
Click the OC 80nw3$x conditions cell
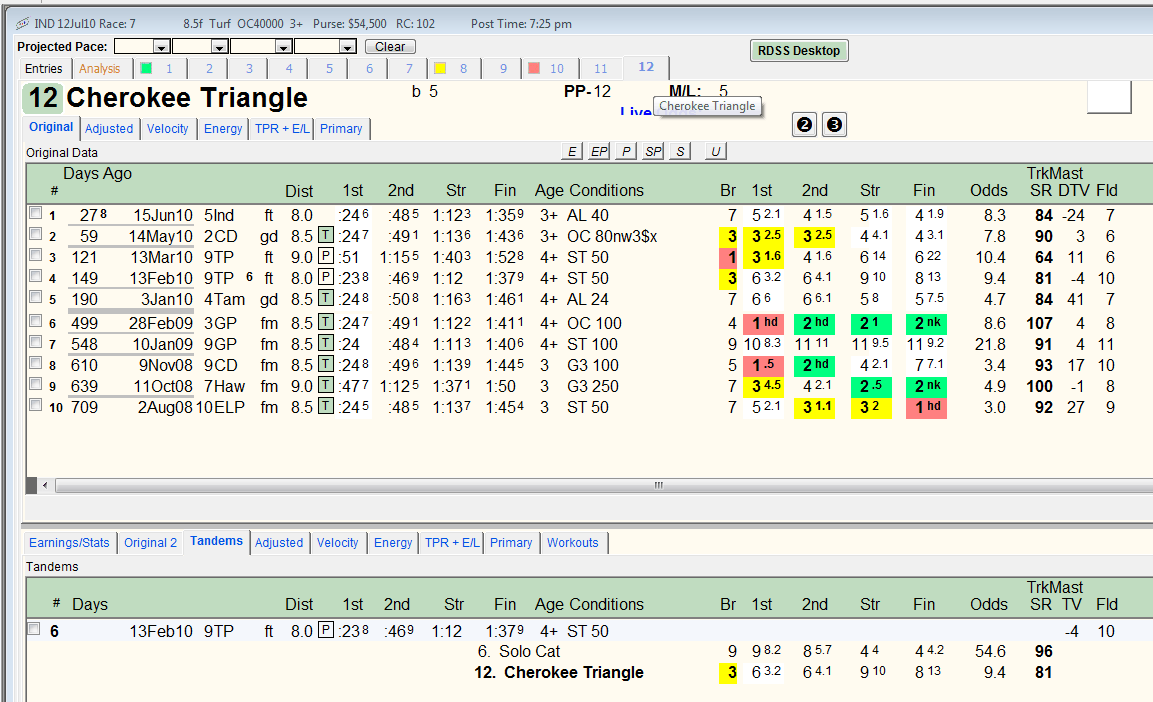click(x=612, y=236)
